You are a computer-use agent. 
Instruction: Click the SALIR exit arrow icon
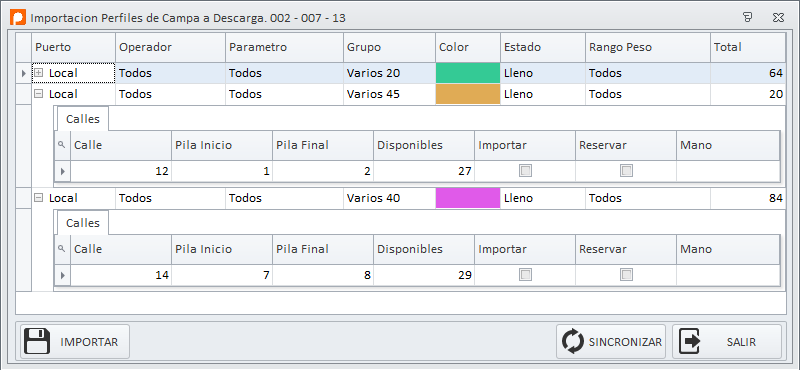coord(689,341)
